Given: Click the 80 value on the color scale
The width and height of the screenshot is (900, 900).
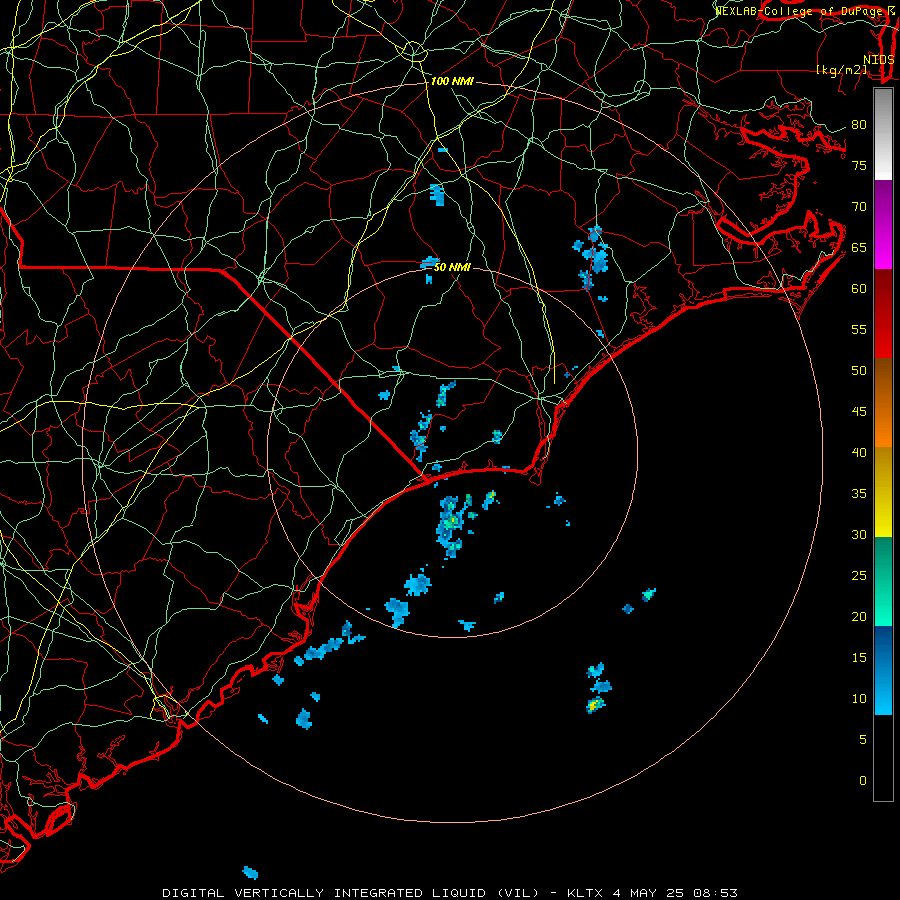Looking at the screenshot, I should point(859,125).
